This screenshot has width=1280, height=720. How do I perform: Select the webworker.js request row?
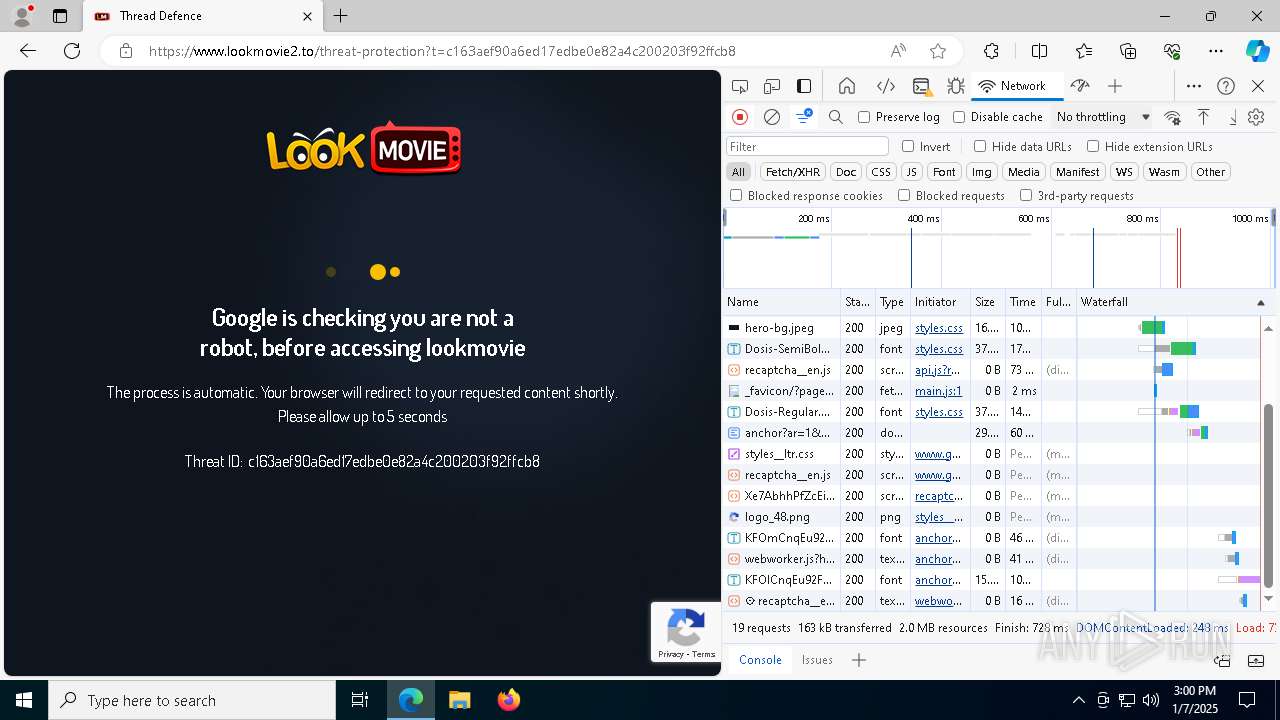[990, 559]
